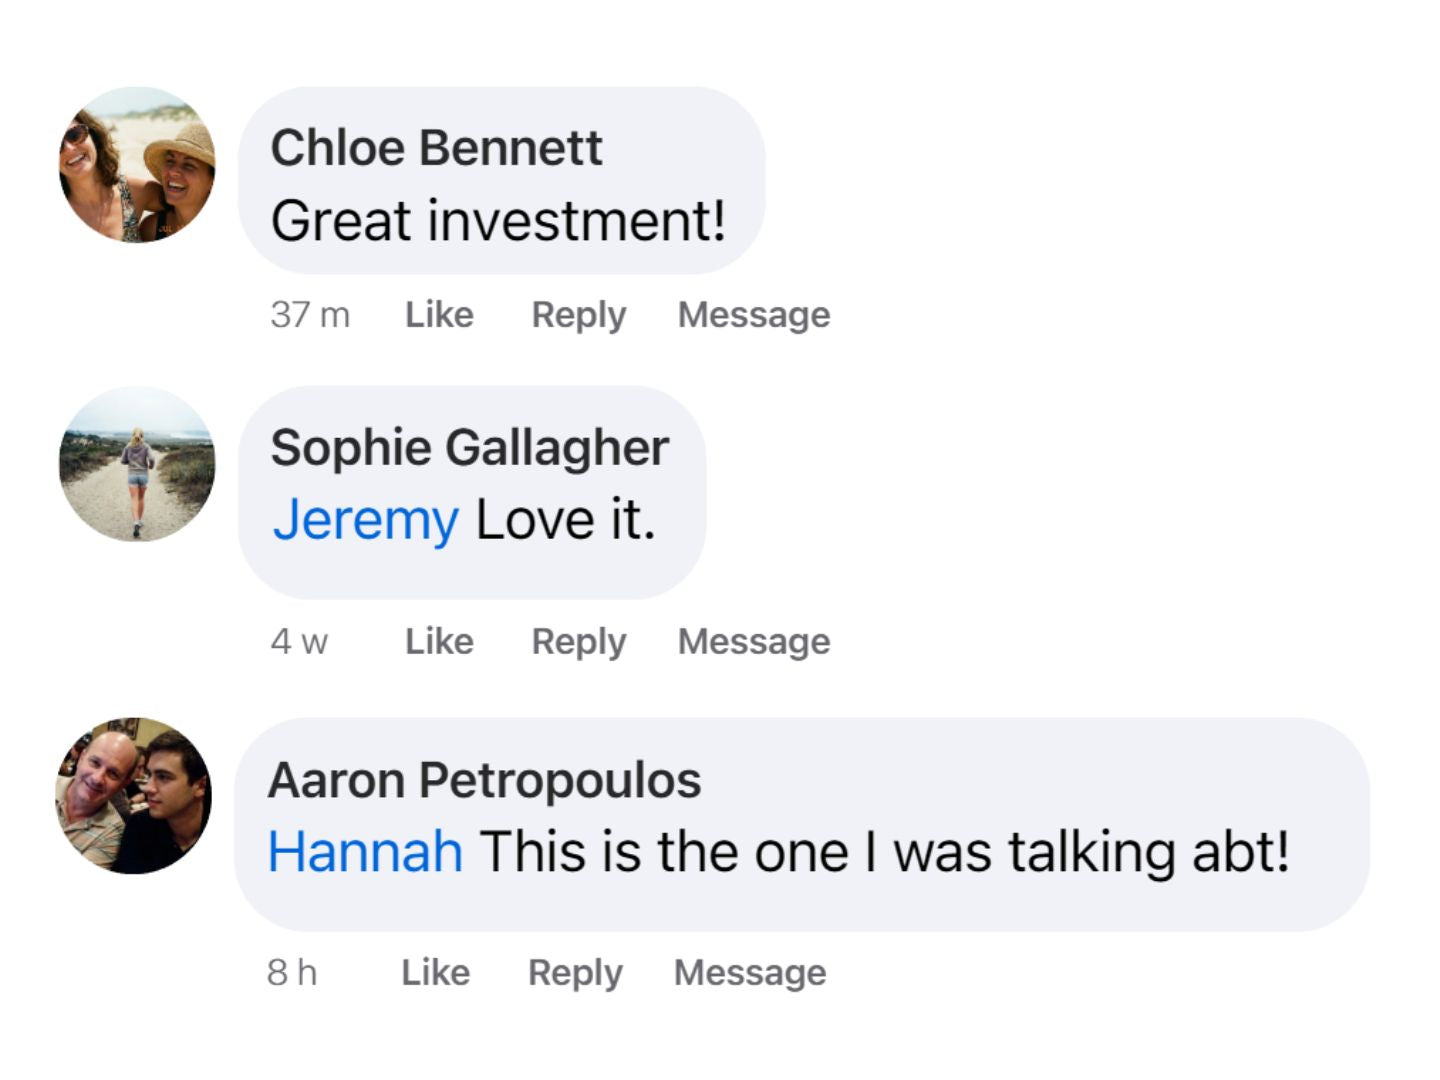
Task: Open the tagged Jeremy mention
Action: 365,520
